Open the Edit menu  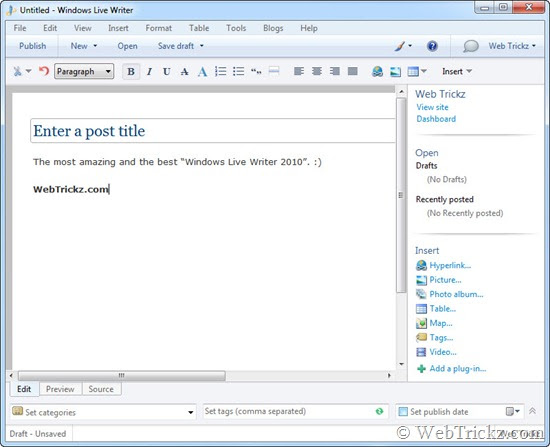(50, 28)
